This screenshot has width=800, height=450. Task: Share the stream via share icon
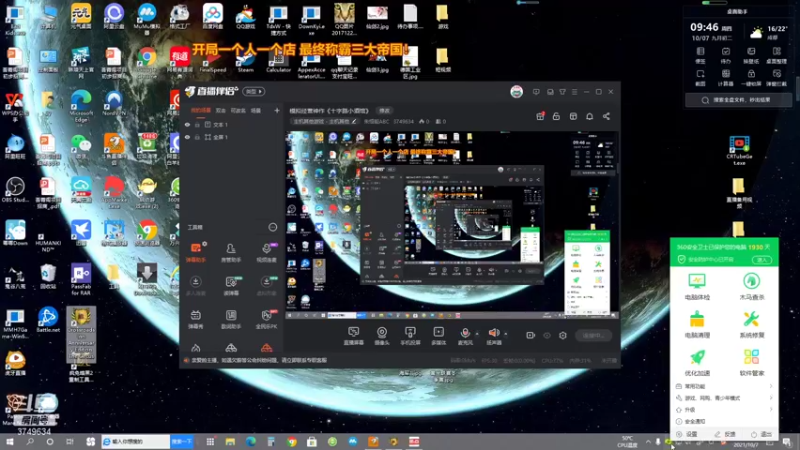pyautogui.click(x=606, y=116)
